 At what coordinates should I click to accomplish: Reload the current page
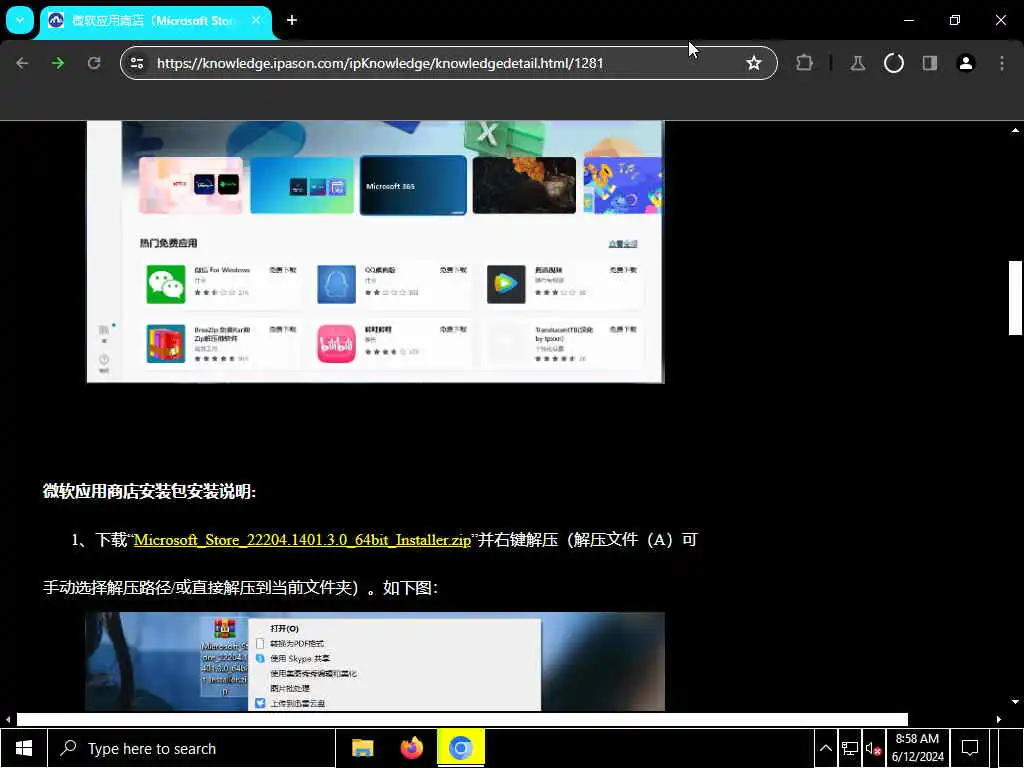click(x=94, y=63)
